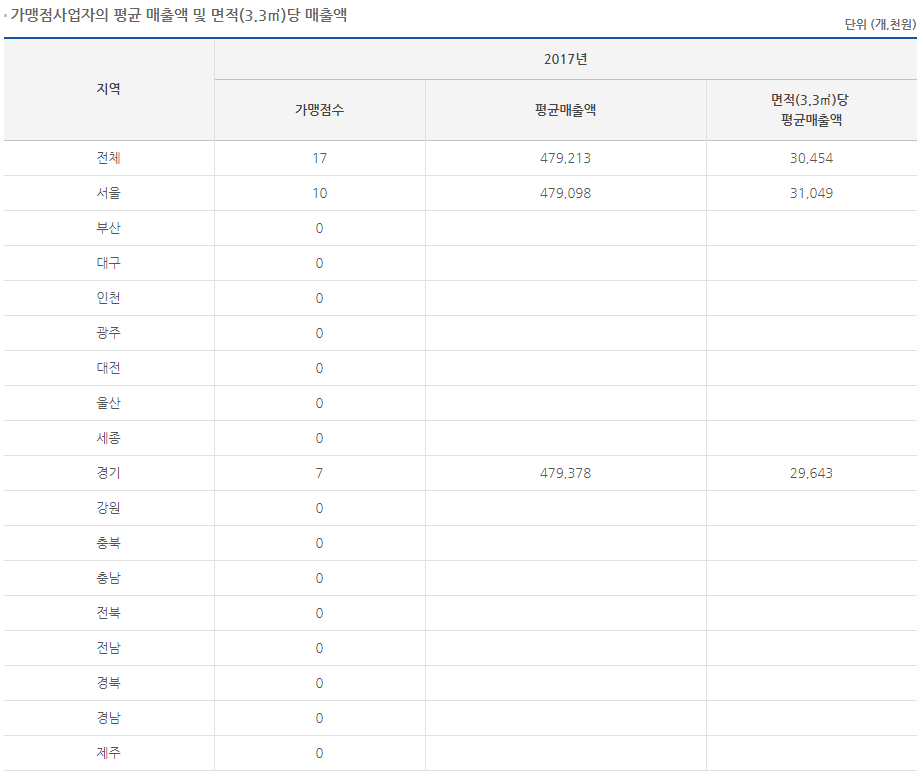
Task: Select the 평균매출액 column header
Action: point(565,110)
